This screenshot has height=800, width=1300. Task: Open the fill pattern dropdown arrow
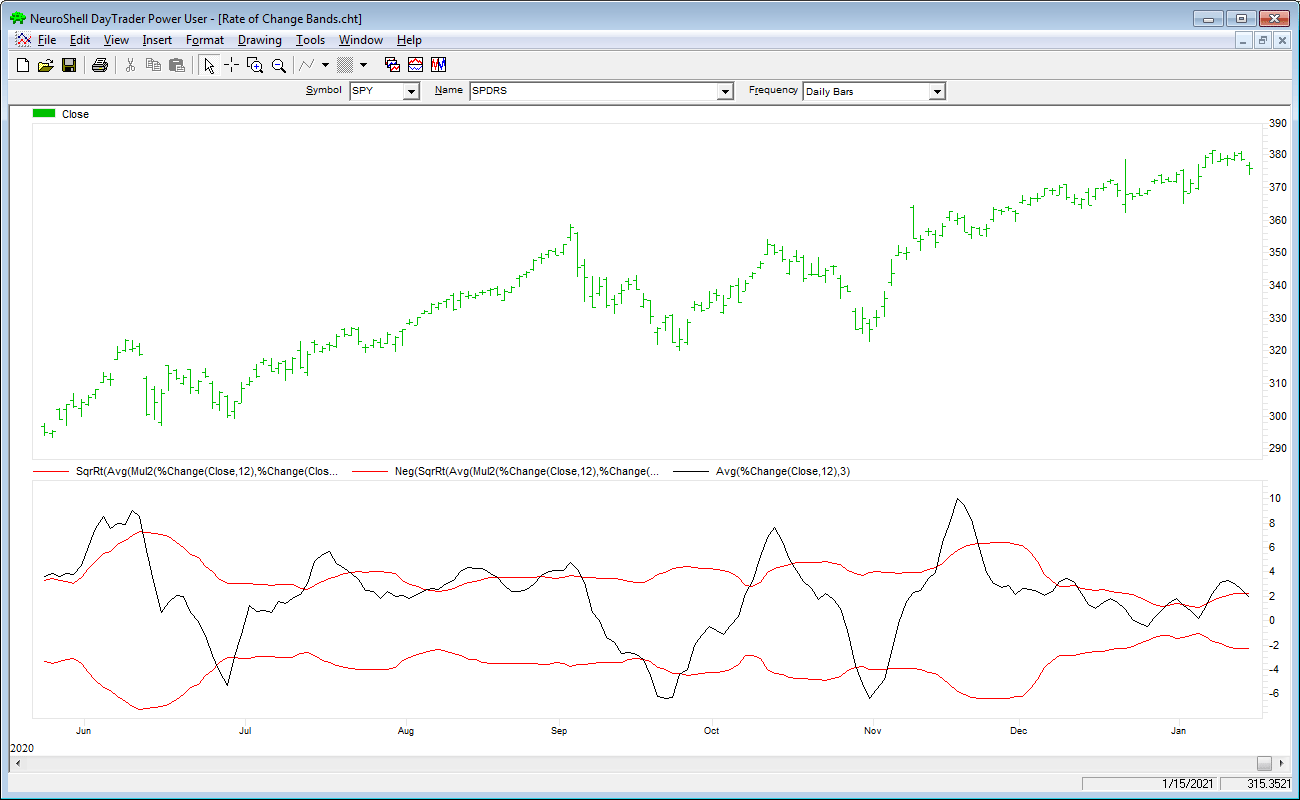pos(363,65)
